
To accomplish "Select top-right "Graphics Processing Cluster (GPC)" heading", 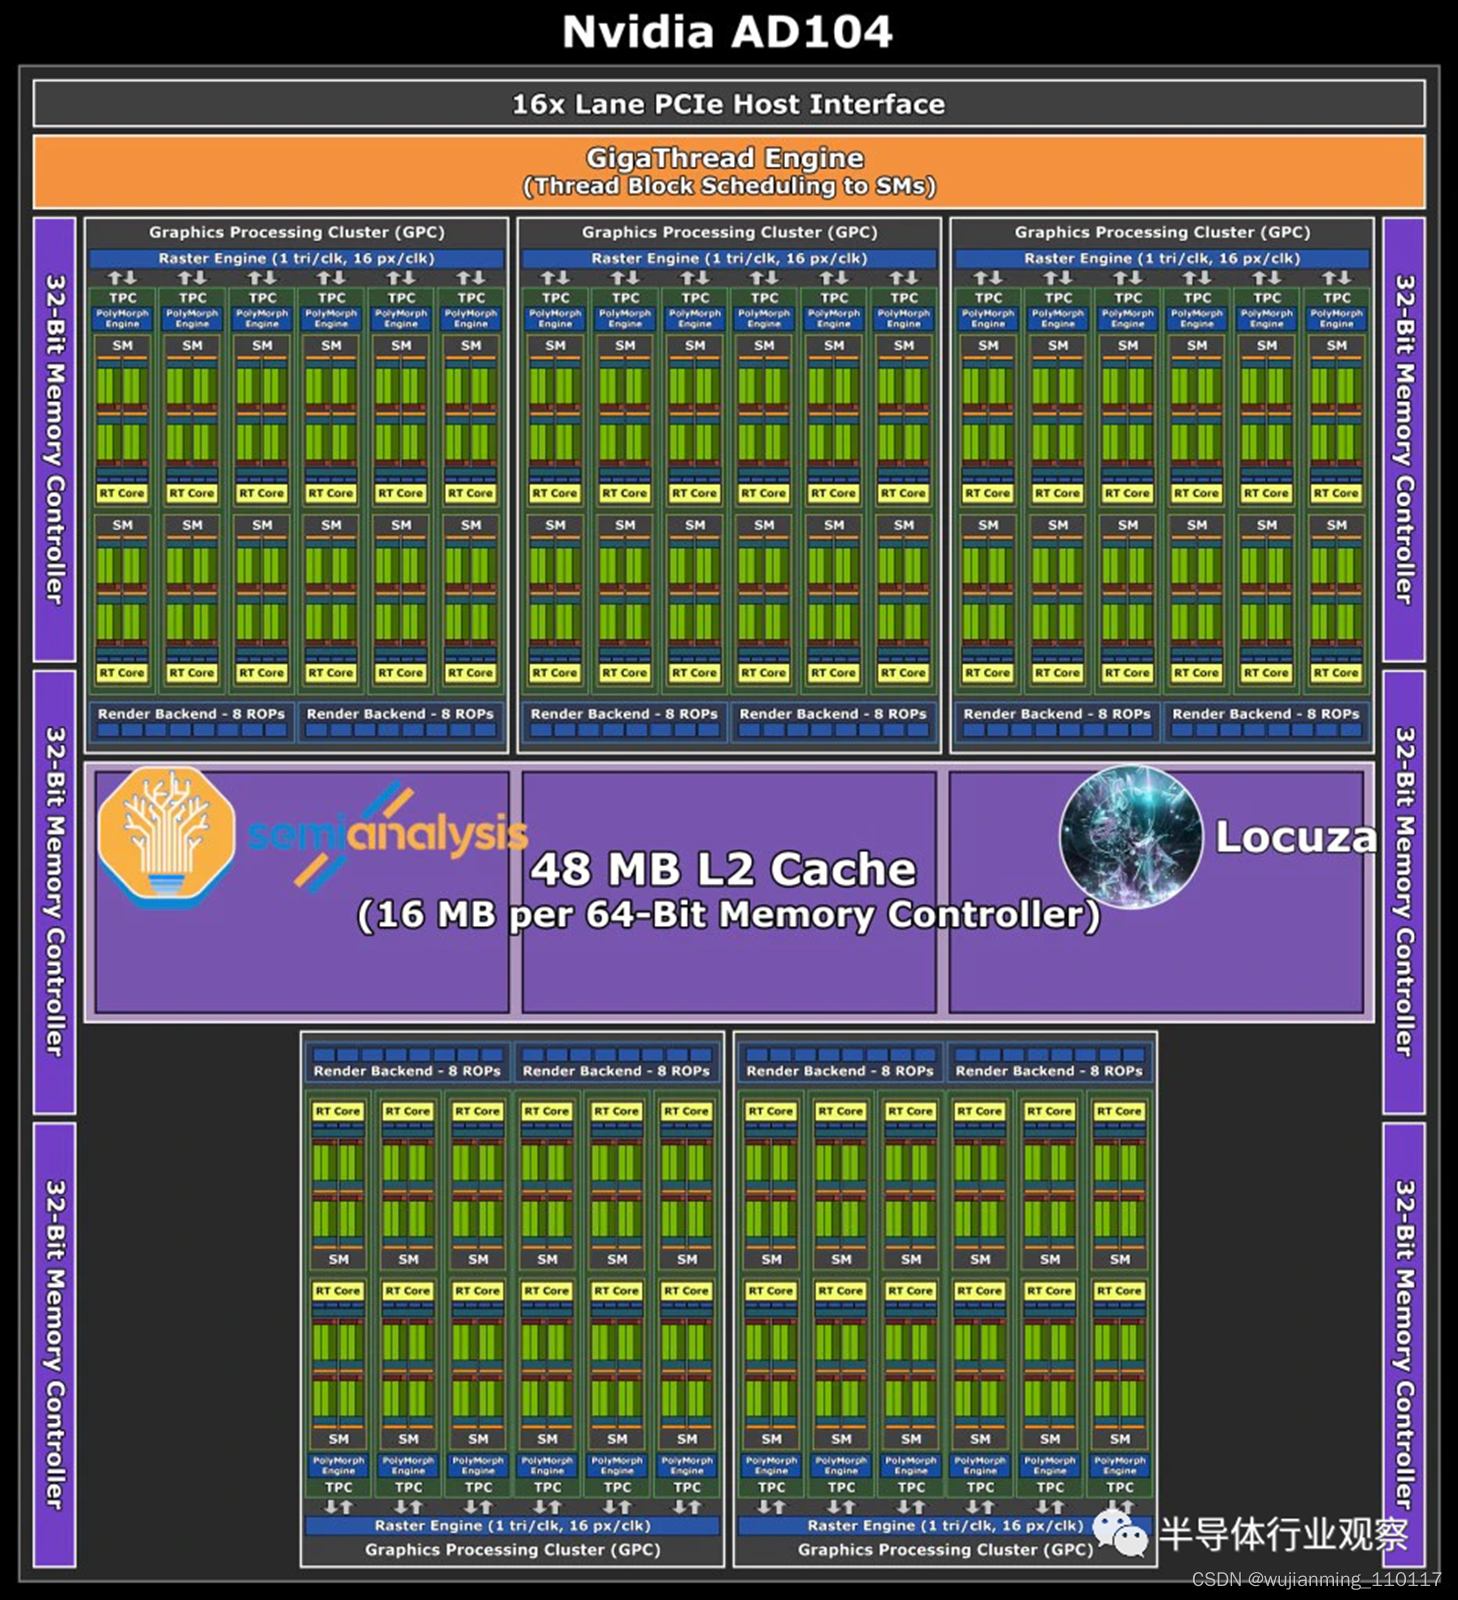I will pos(1163,232).
